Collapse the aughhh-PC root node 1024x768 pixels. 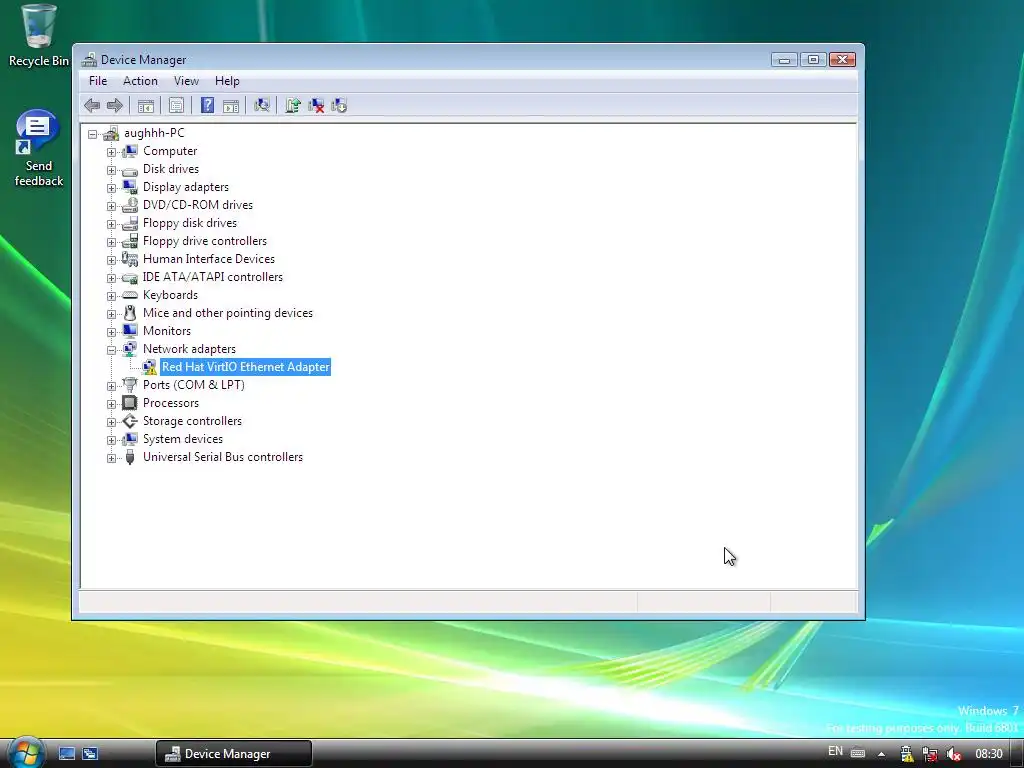click(93, 134)
